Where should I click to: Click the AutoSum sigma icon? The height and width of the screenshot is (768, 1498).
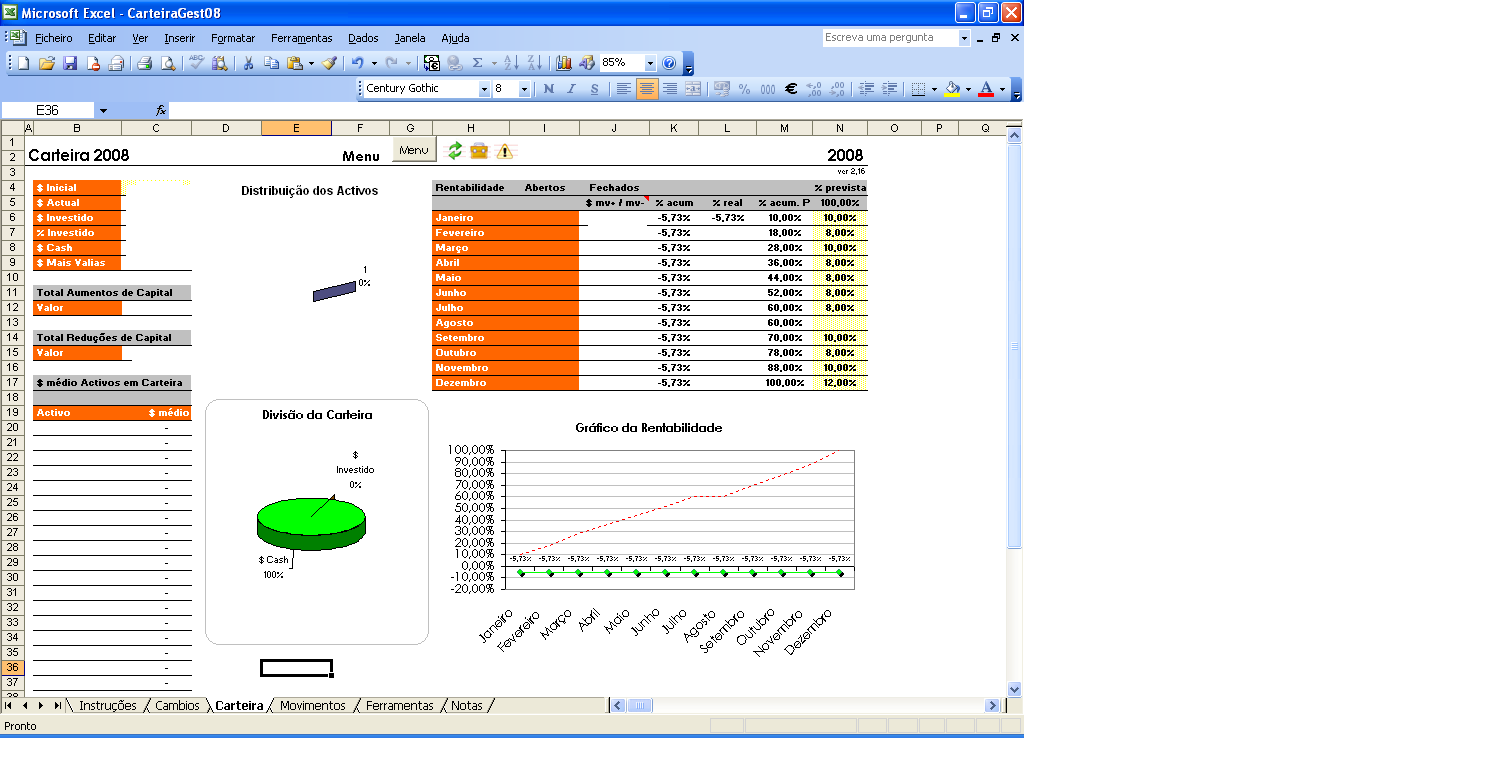(477, 63)
